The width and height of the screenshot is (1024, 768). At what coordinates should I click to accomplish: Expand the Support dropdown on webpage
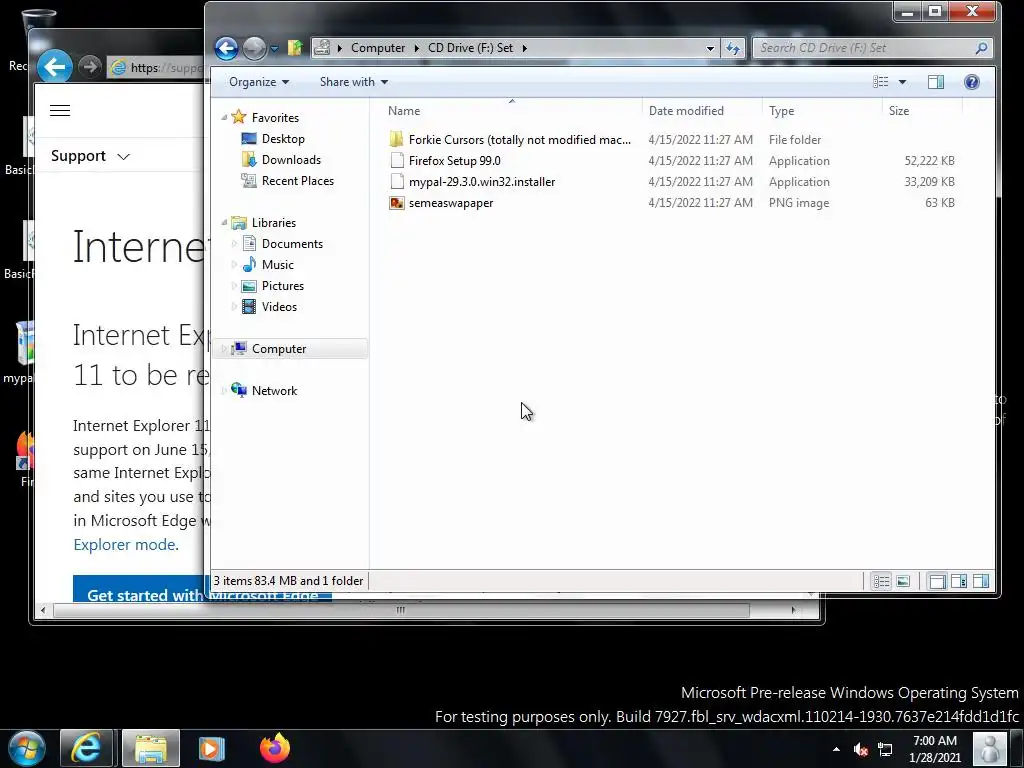[x=90, y=156]
